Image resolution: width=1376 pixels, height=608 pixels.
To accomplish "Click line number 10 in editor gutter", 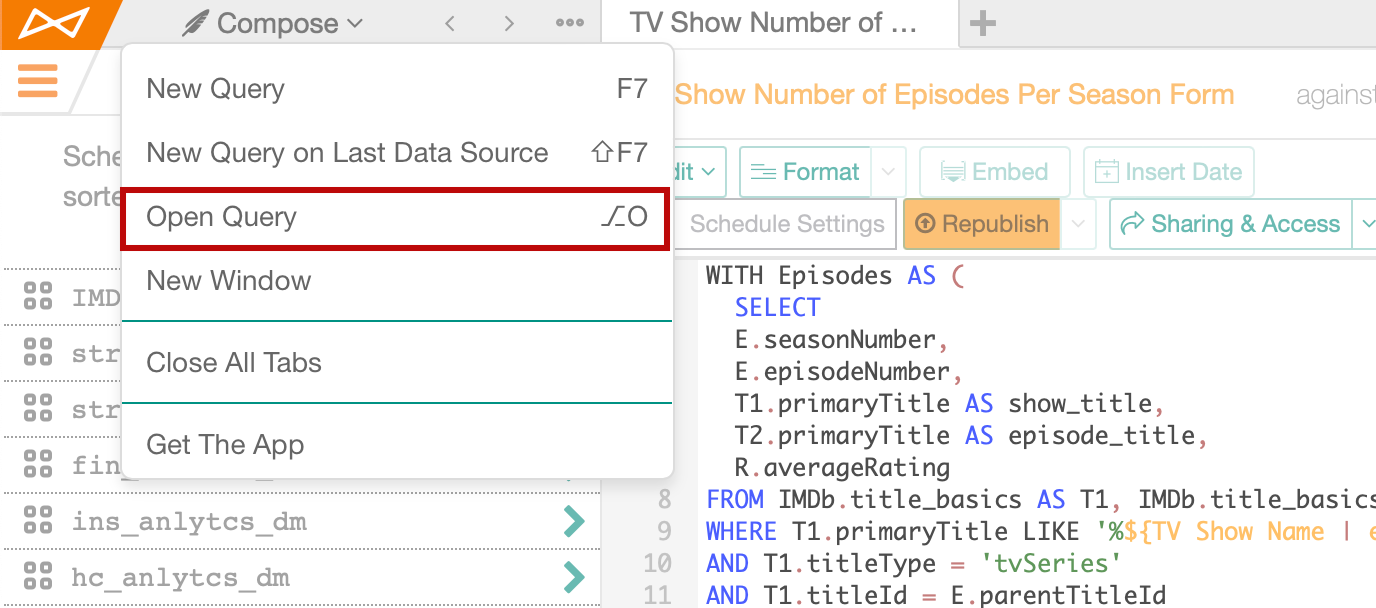I will click(657, 563).
